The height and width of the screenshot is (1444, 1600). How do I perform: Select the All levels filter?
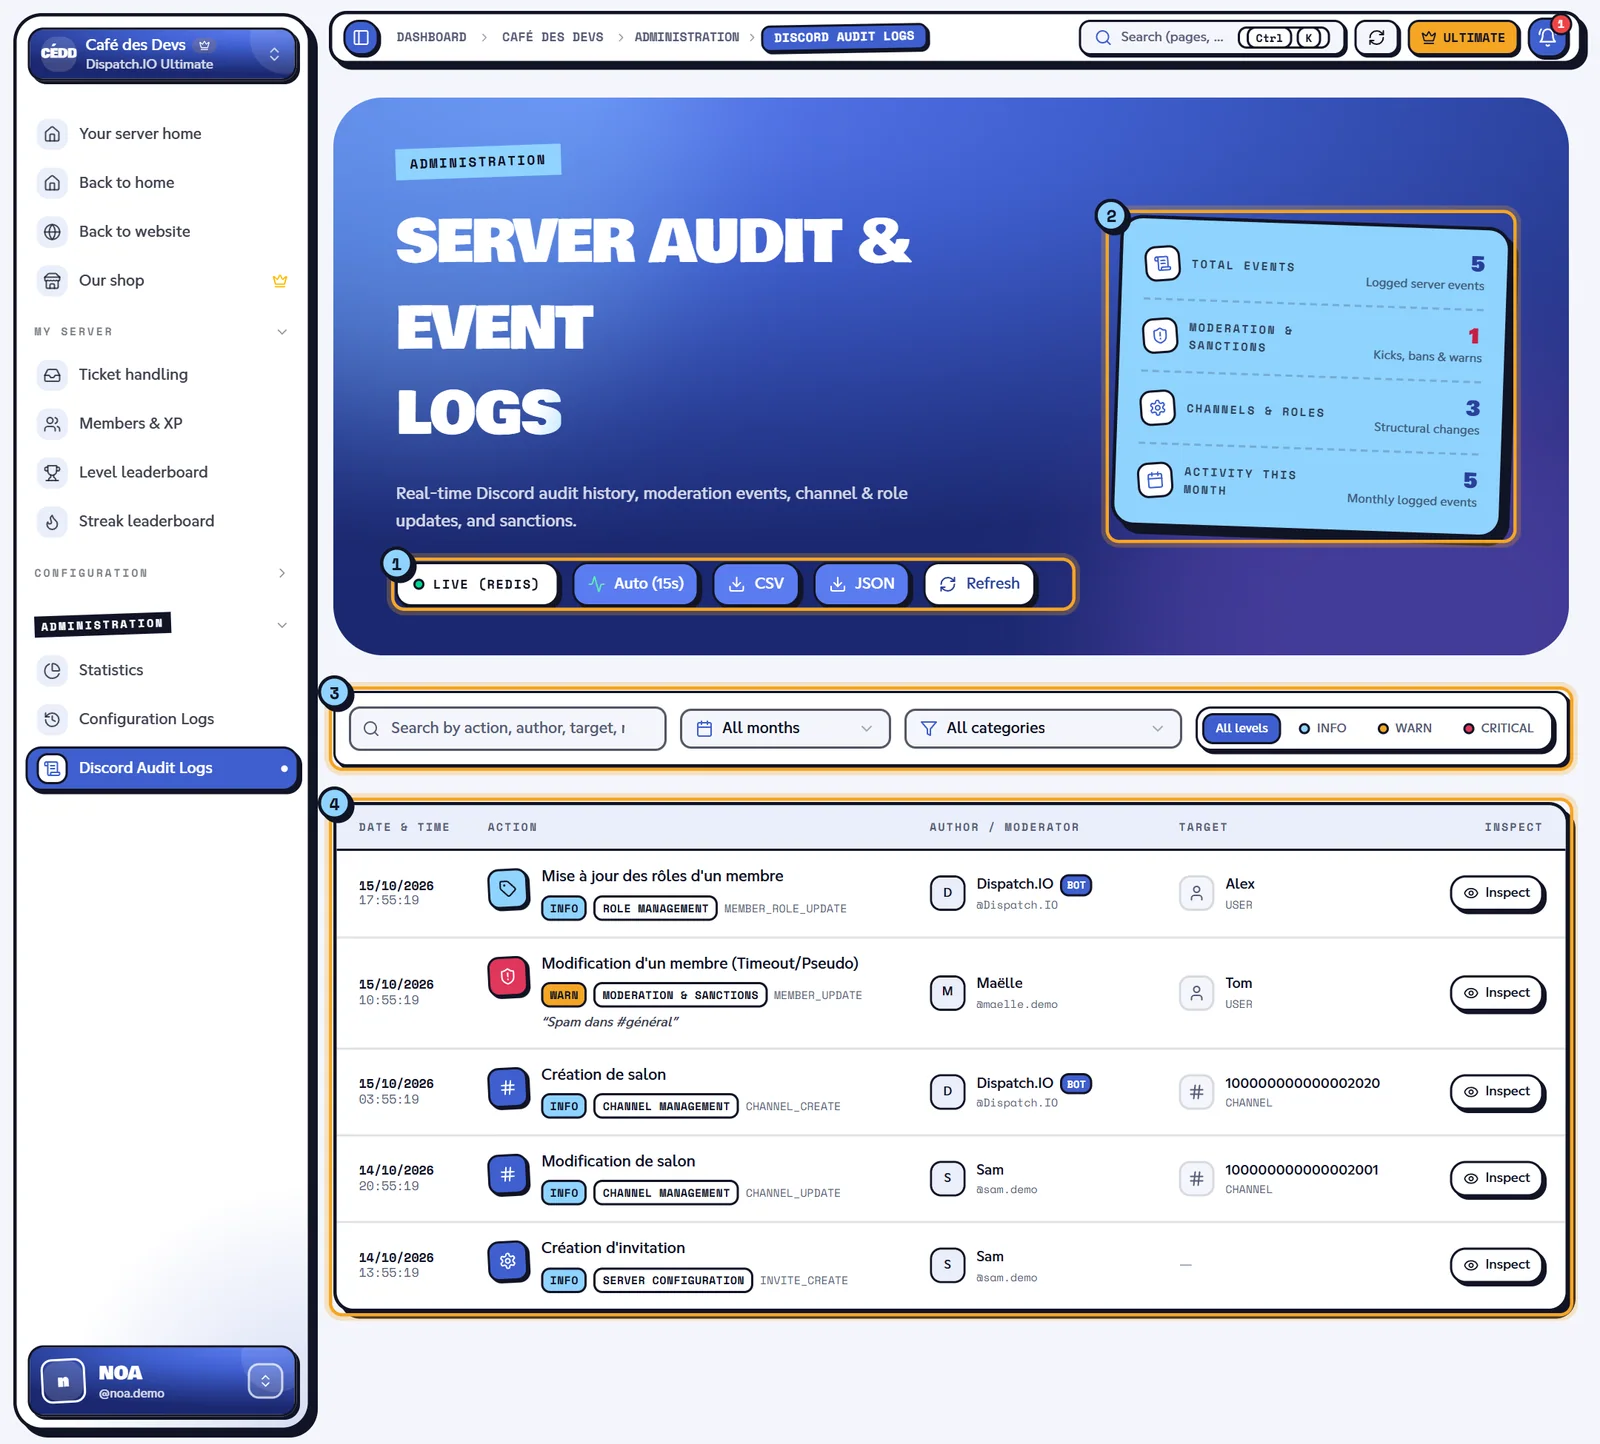point(1241,728)
